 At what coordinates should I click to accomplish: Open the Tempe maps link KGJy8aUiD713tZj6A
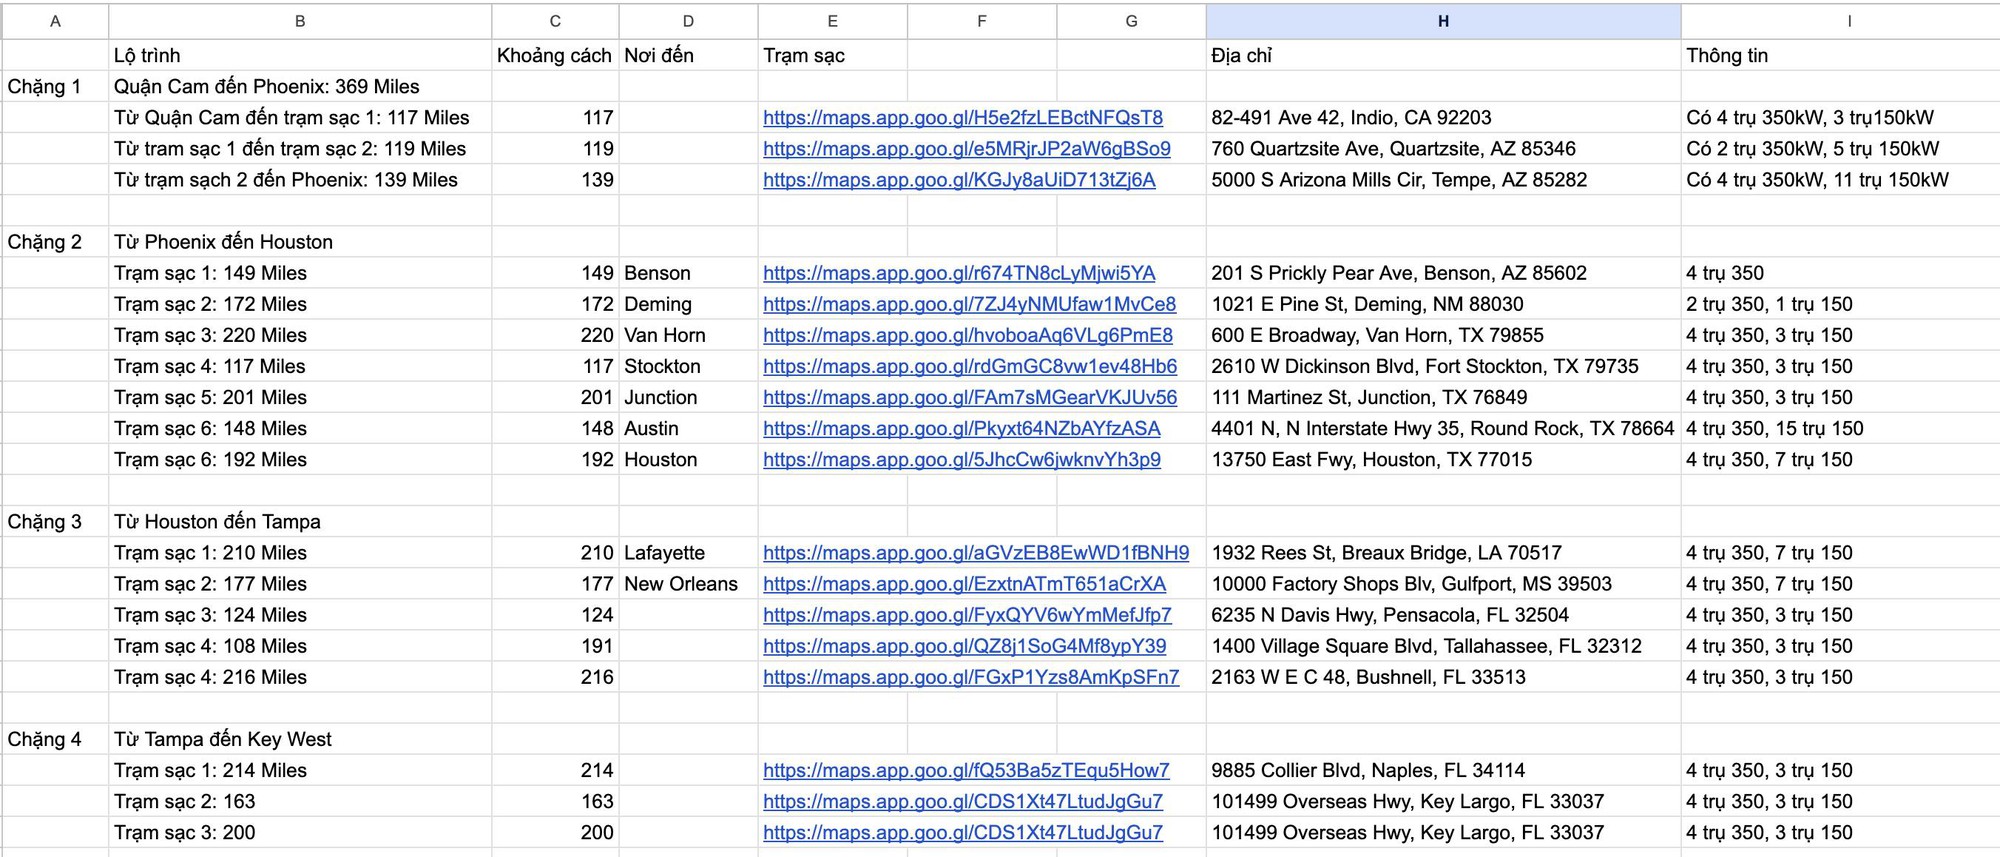pyautogui.click(x=959, y=180)
